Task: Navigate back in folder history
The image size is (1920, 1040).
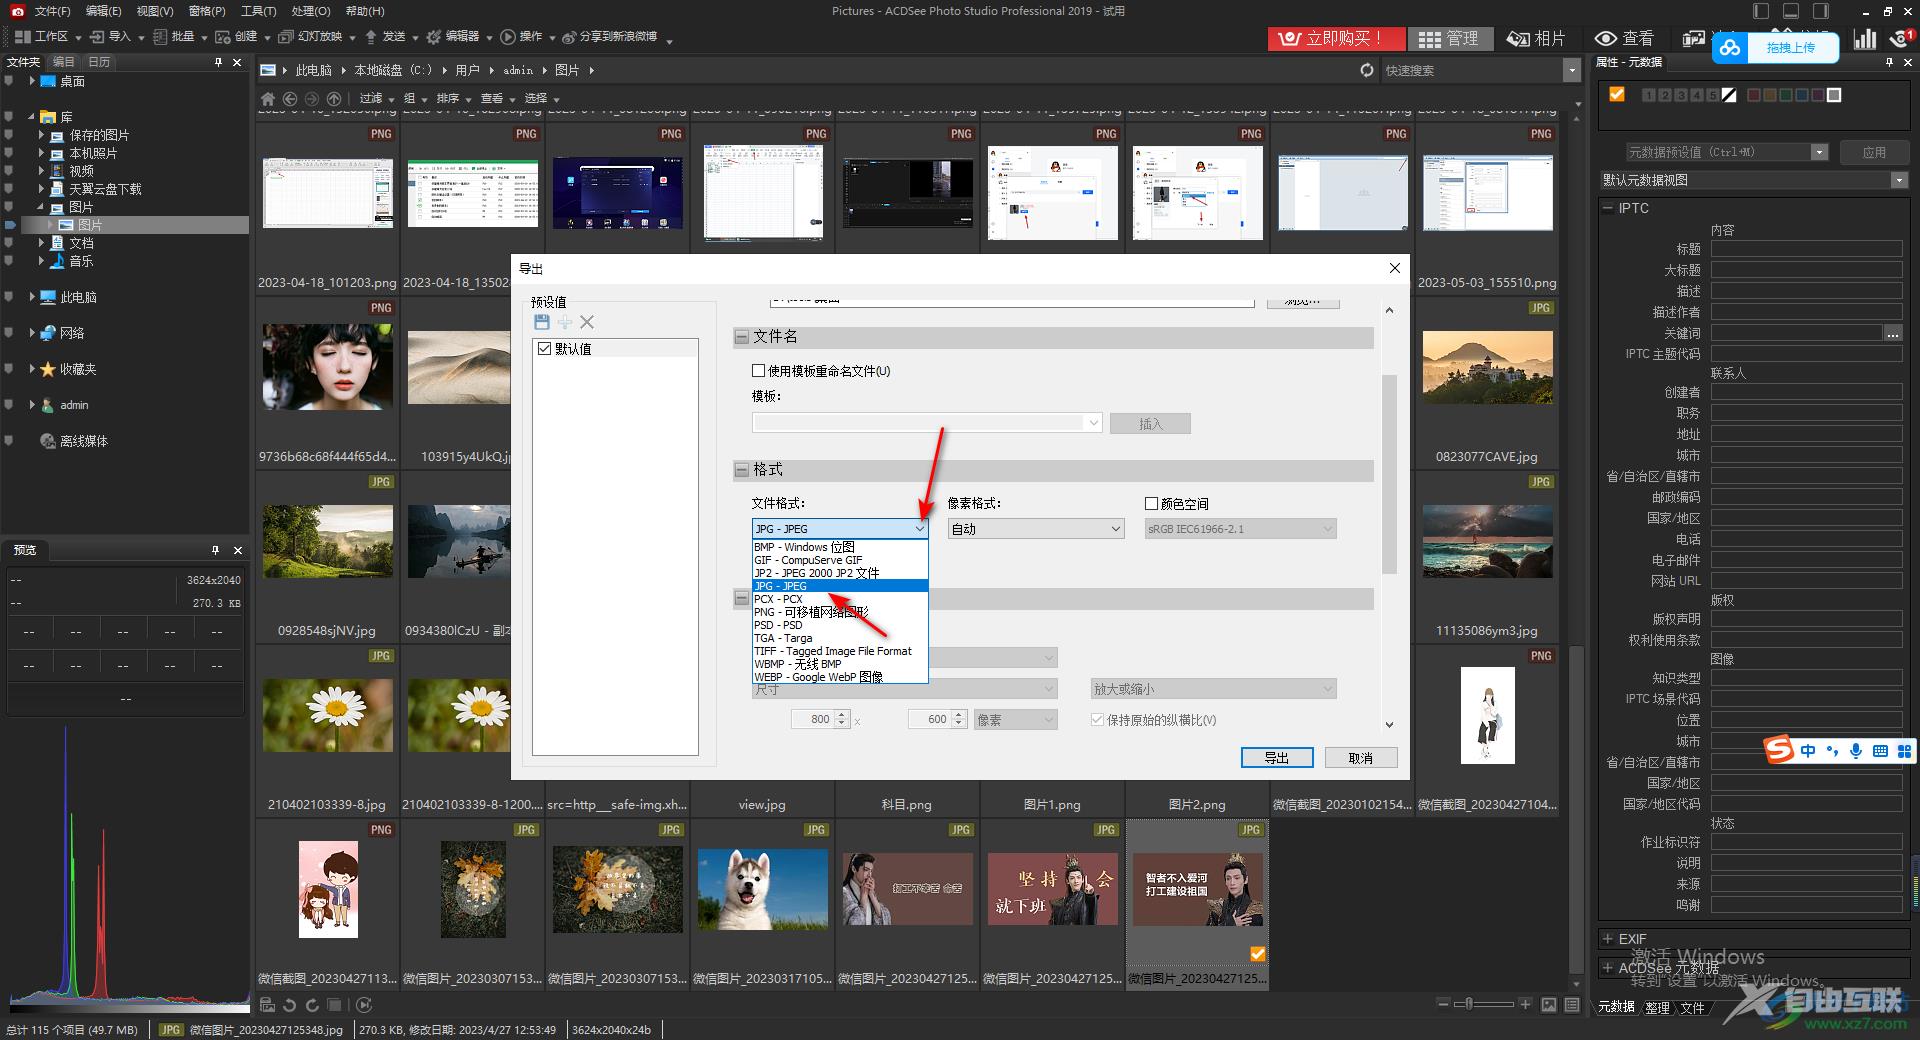Action: 290,98
